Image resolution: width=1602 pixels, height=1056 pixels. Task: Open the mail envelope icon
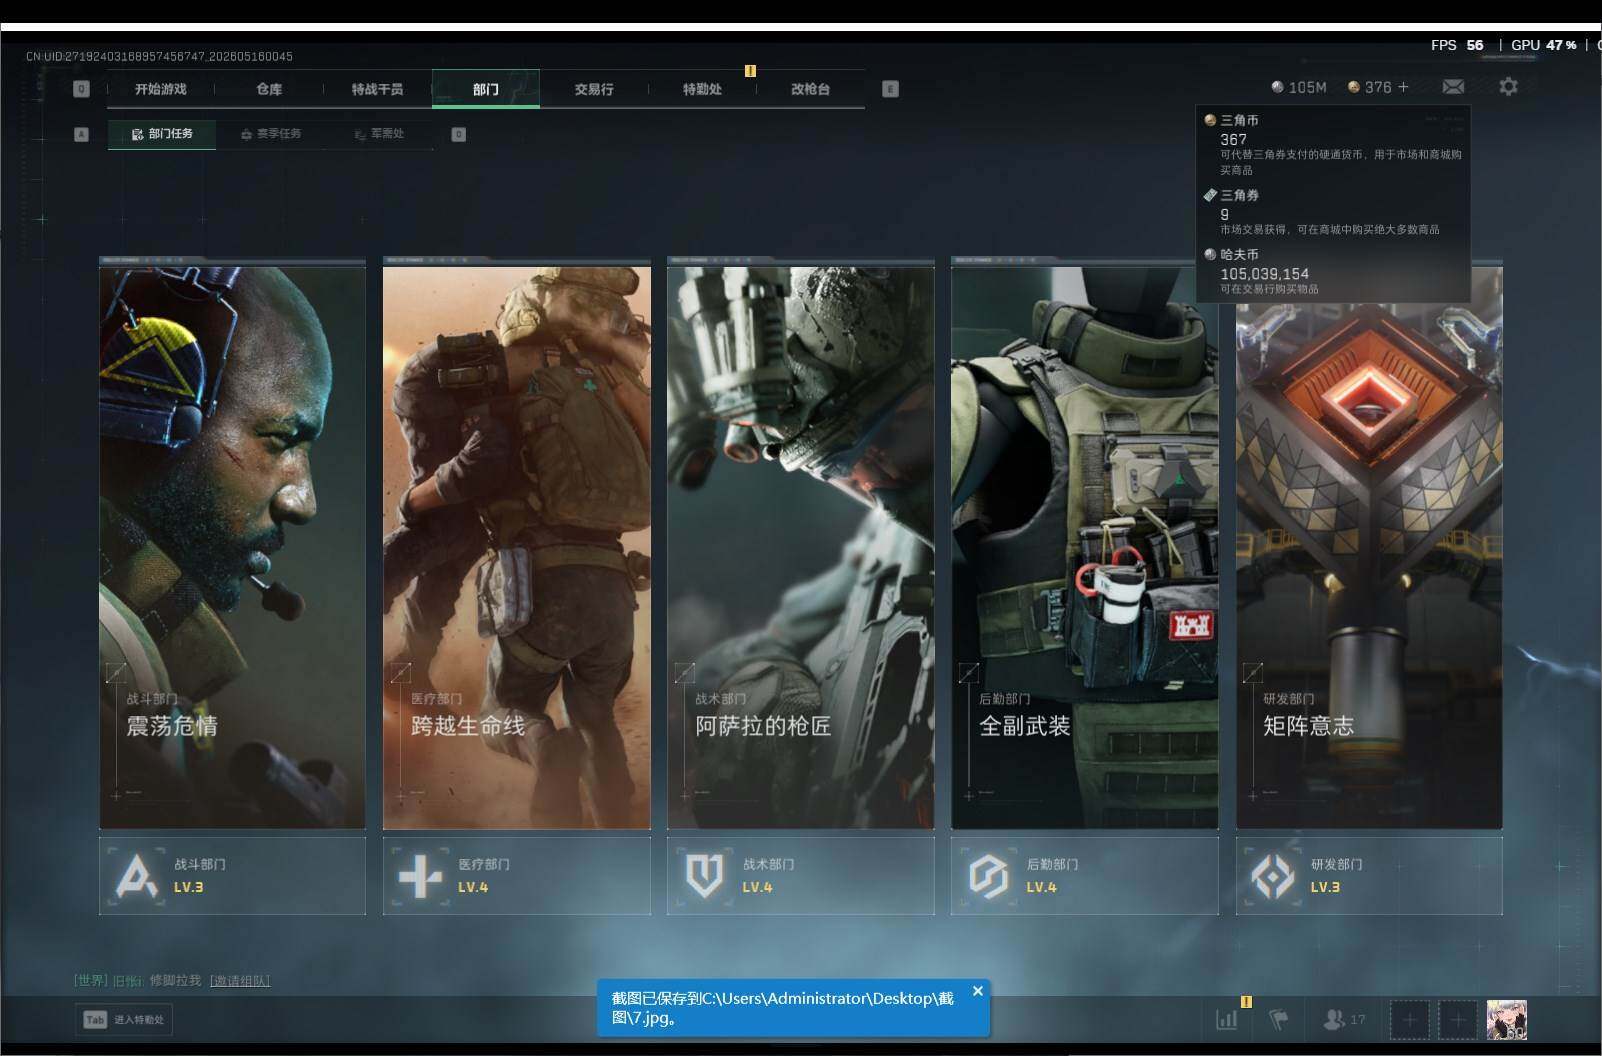click(1453, 87)
